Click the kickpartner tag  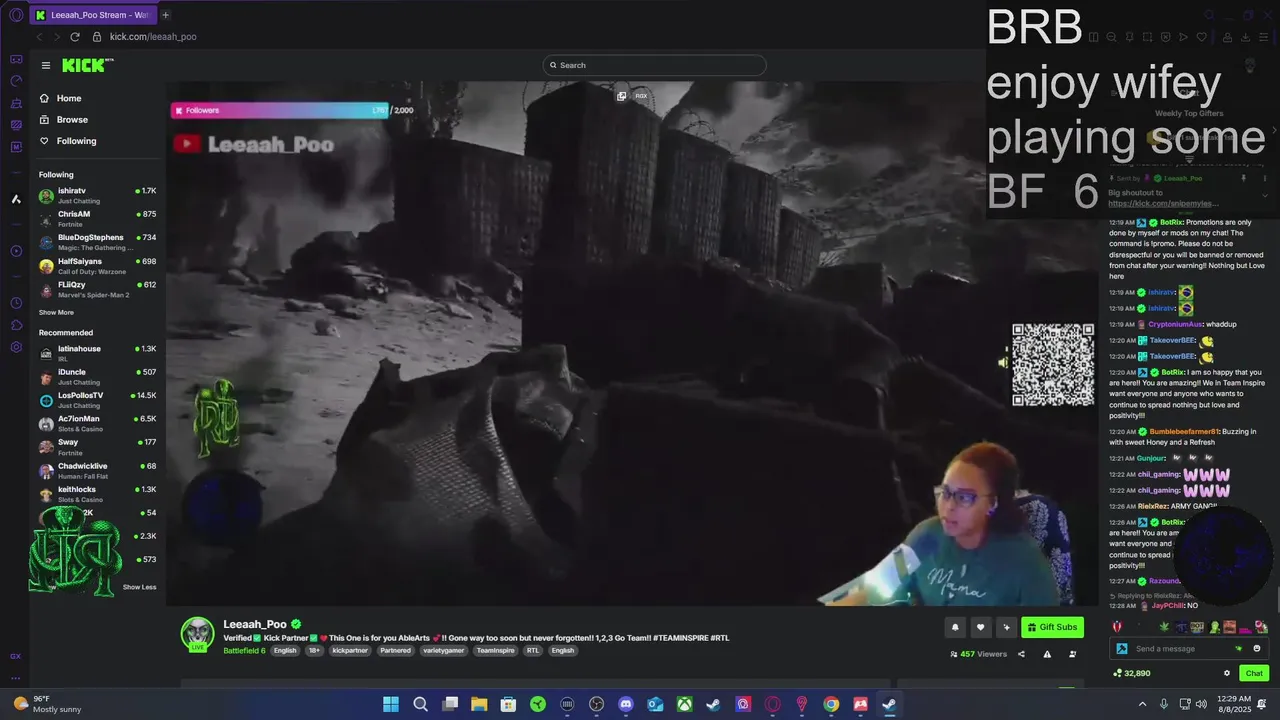point(350,650)
